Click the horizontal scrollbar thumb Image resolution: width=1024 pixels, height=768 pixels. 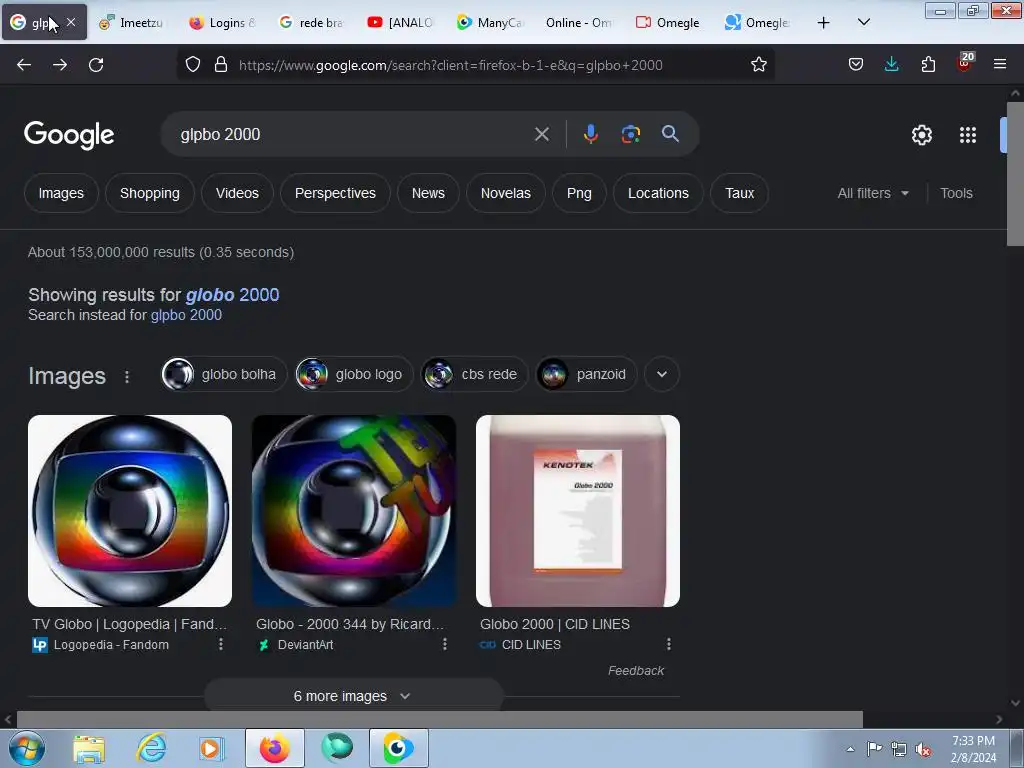coord(440,720)
